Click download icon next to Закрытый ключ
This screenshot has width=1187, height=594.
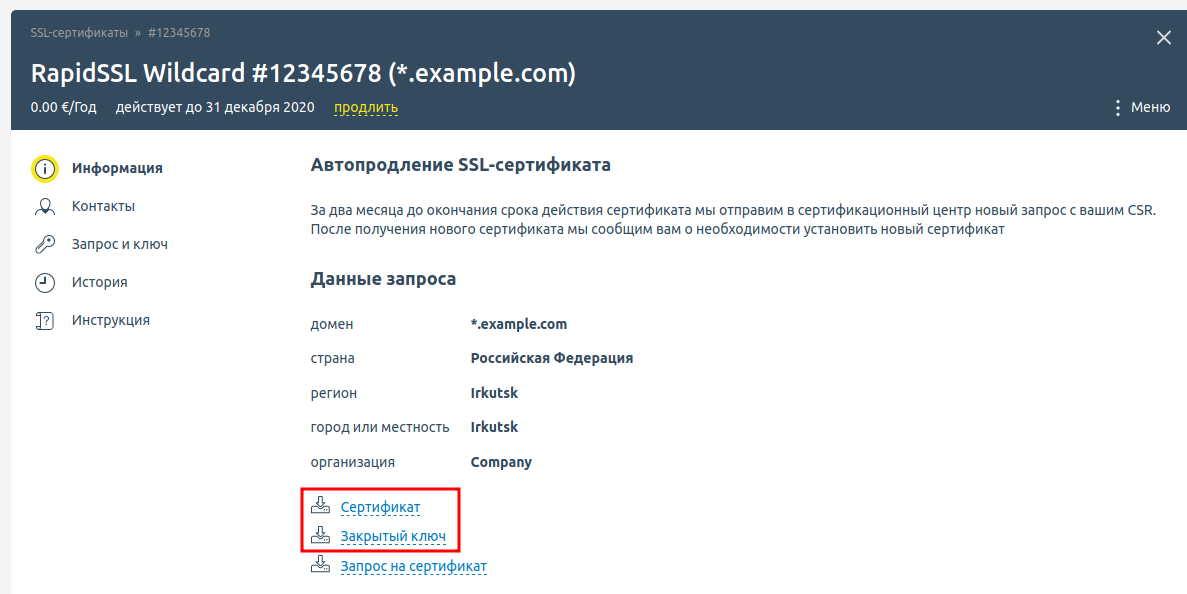click(320, 536)
